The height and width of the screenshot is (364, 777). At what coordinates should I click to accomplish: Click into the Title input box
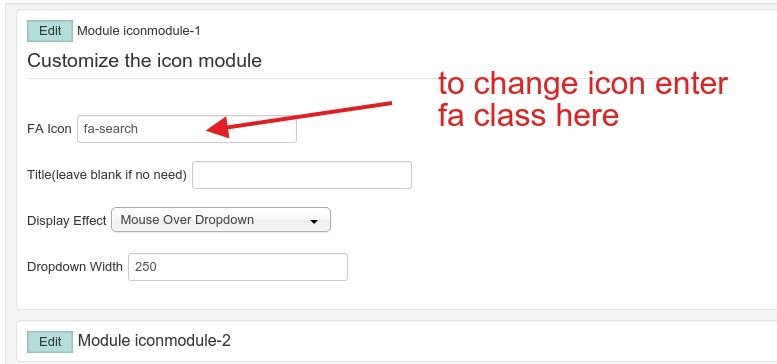(302, 175)
